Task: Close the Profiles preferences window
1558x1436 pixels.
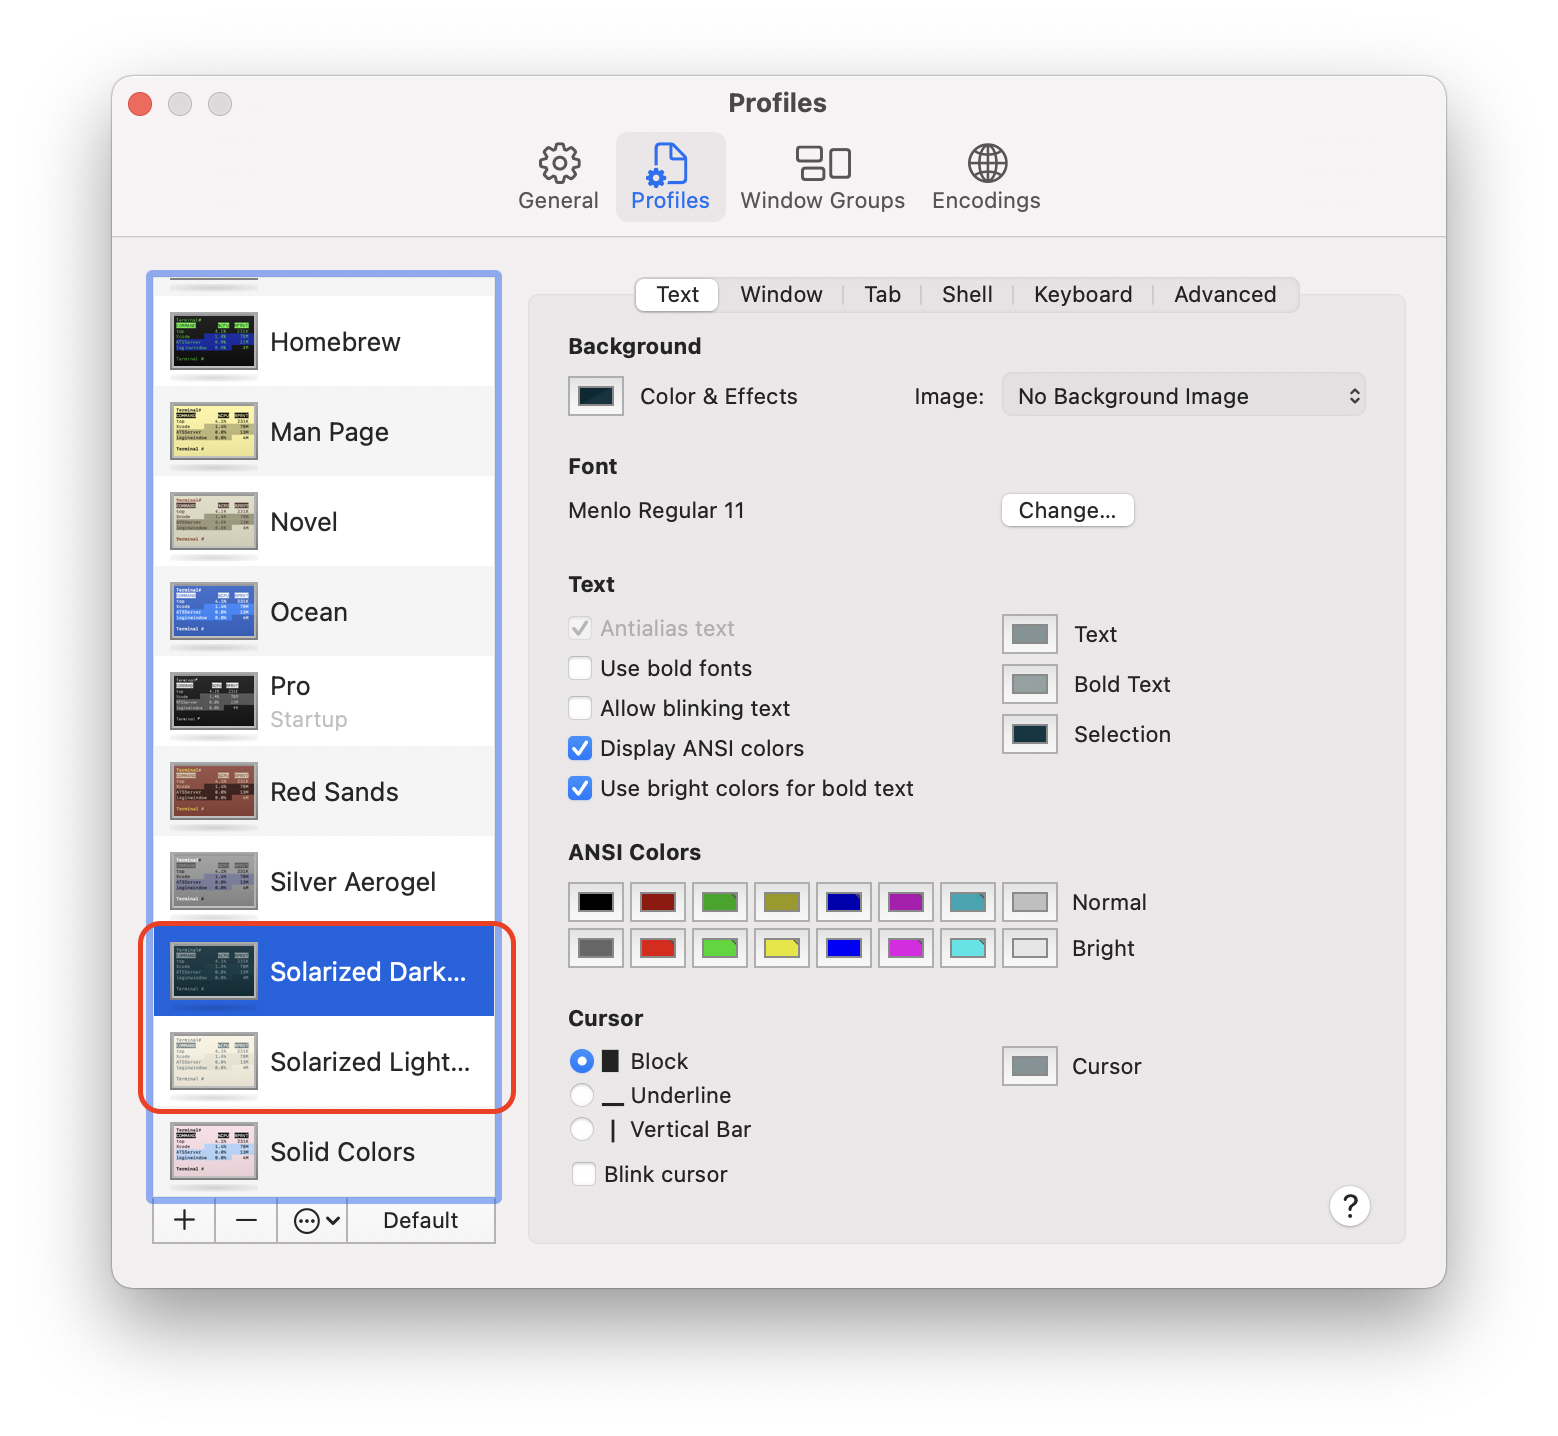Action: tap(140, 104)
